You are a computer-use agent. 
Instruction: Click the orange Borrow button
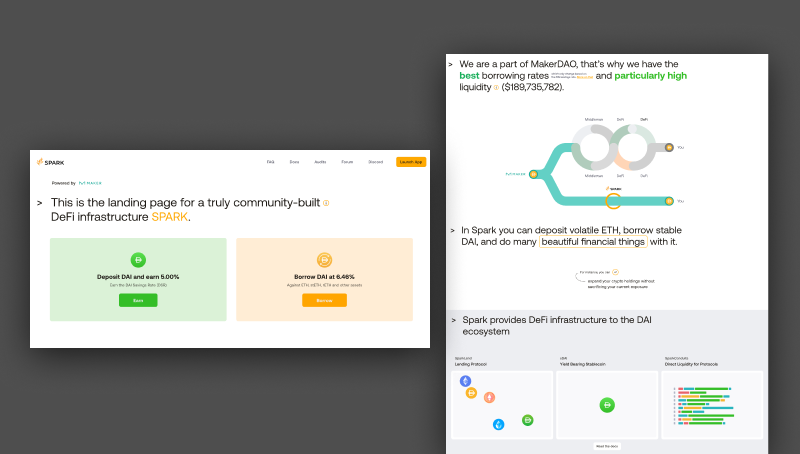tap(324, 300)
